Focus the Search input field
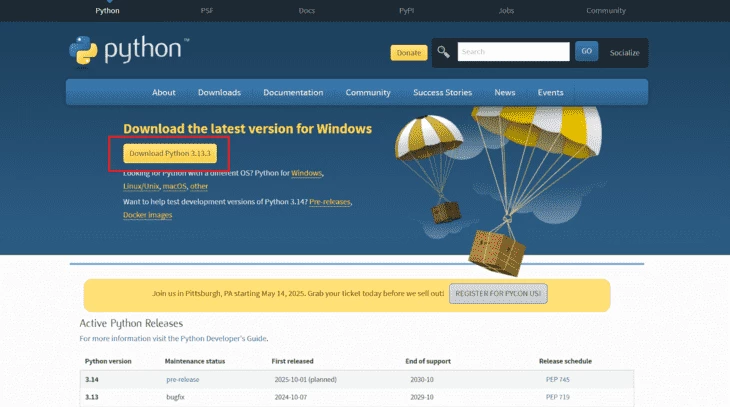Image resolution: width=730 pixels, height=407 pixels. (x=514, y=52)
